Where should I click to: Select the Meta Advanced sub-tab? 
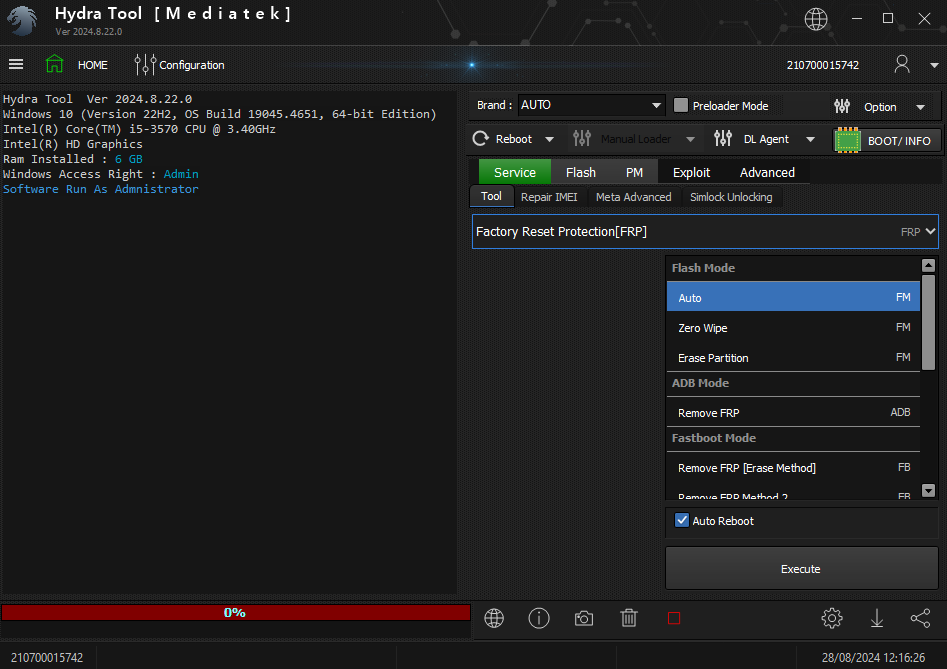tap(634, 197)
